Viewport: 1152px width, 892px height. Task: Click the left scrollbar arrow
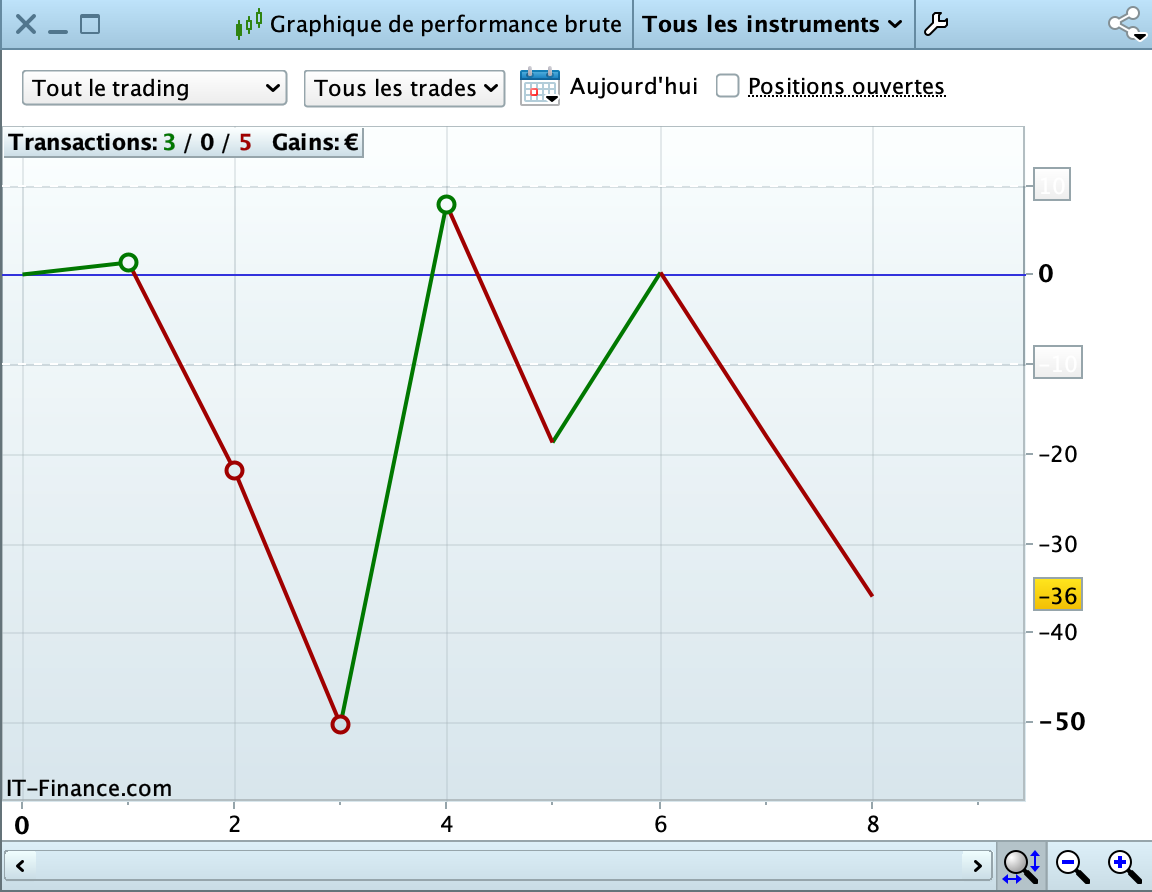tap(21, 866)
